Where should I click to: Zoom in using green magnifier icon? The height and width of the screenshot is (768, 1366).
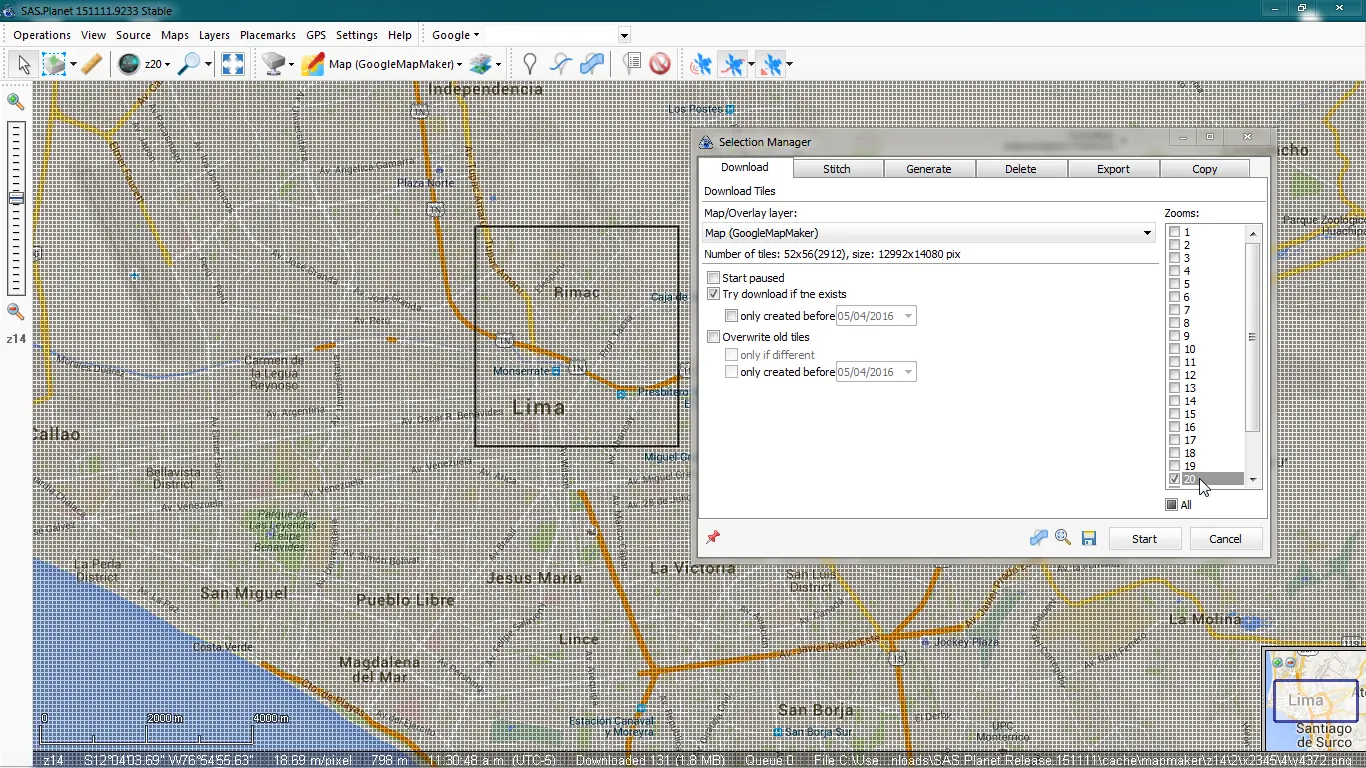(15, 101)
